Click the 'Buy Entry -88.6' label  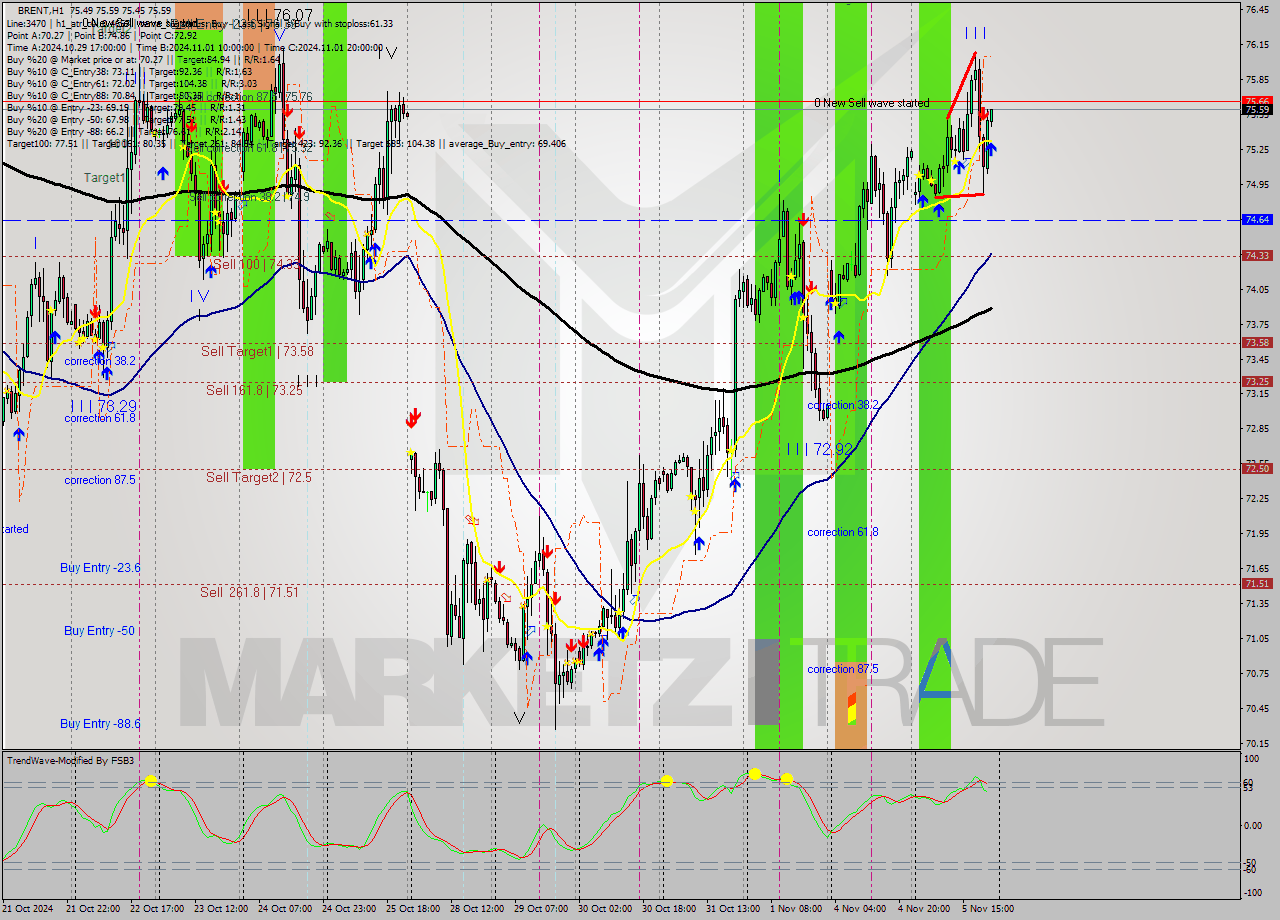(100, 723)
